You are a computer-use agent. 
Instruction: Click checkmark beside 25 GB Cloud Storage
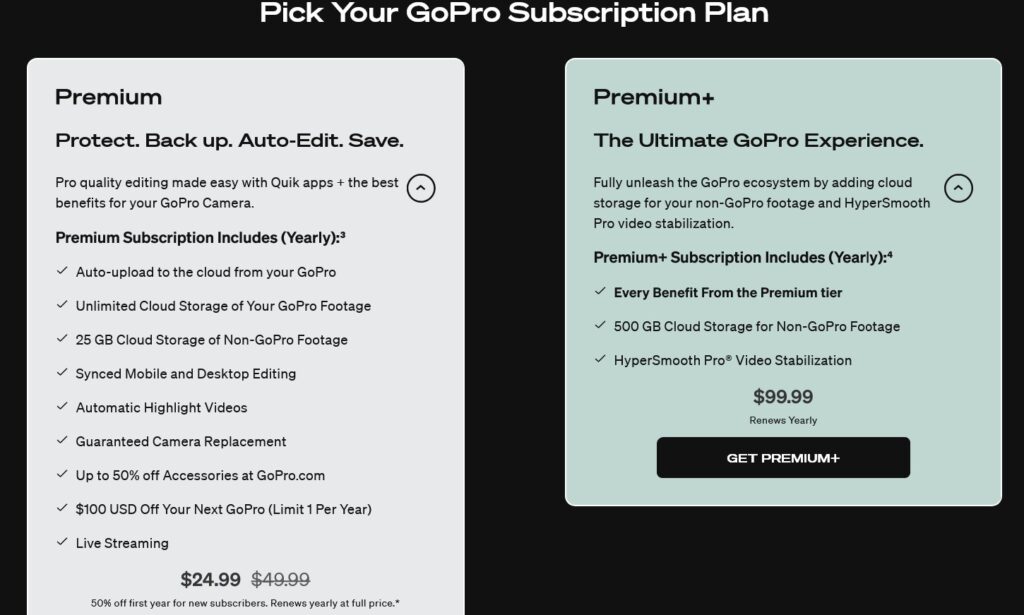coord(62,339)
